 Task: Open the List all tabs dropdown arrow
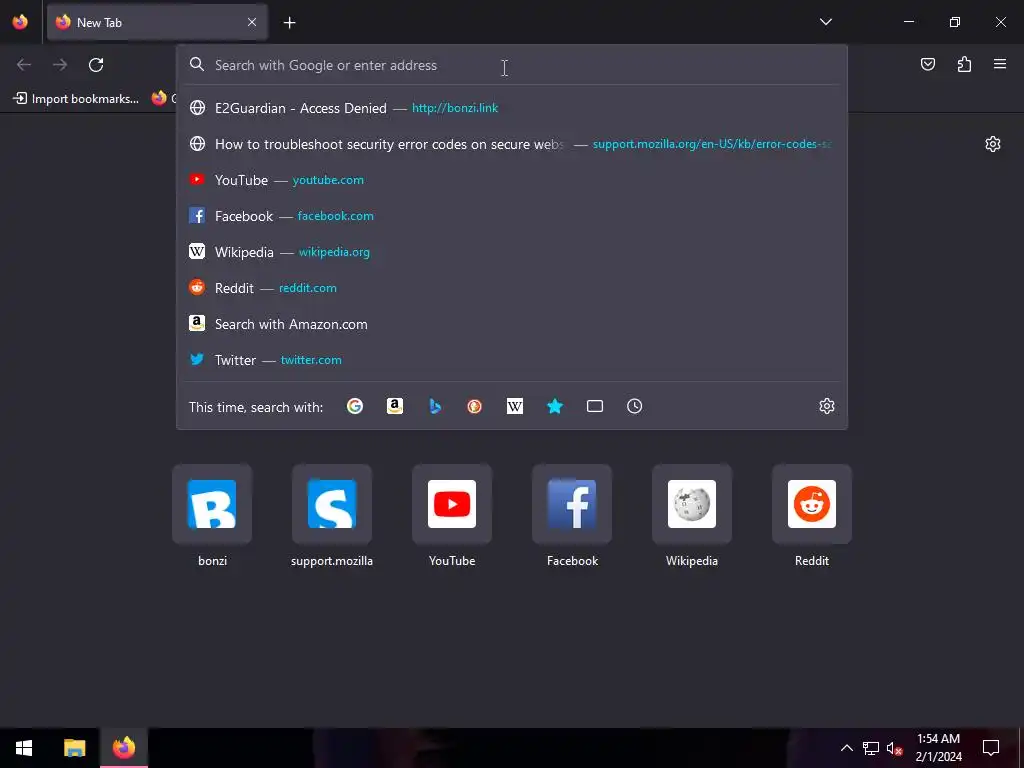[x=825, y=22]
